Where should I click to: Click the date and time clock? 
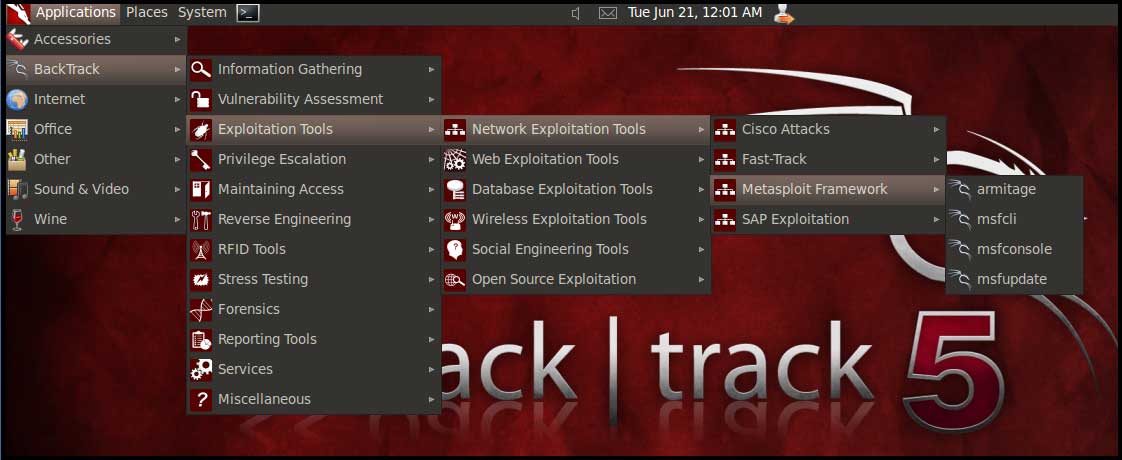(x=694, y=13)
